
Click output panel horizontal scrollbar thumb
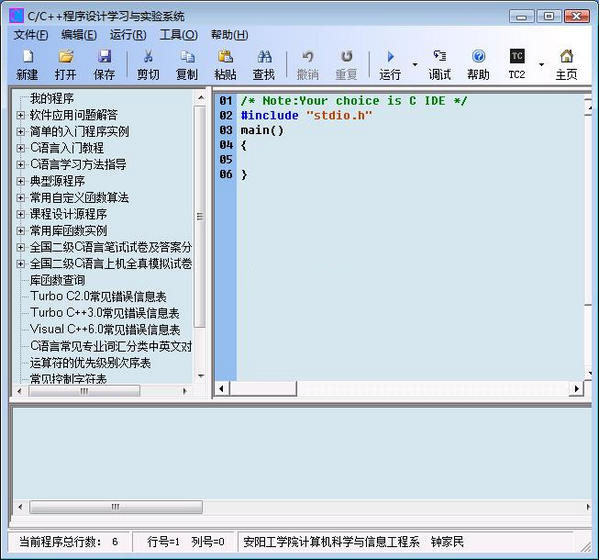click(x=116, y=507)
